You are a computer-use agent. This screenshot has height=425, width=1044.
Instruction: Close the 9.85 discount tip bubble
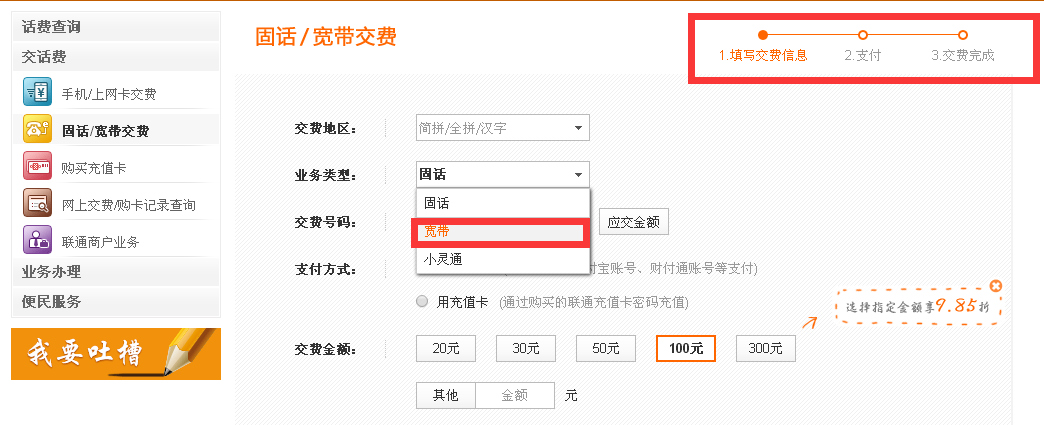995,286
